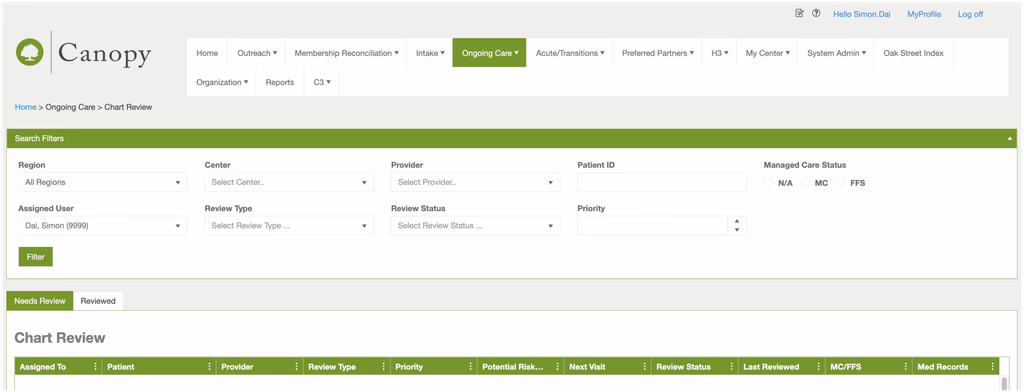Image resolution: width=1024 pixels, height=392 pixels.
Task: Click the Priority number field
Action: [x=652, y=225]
